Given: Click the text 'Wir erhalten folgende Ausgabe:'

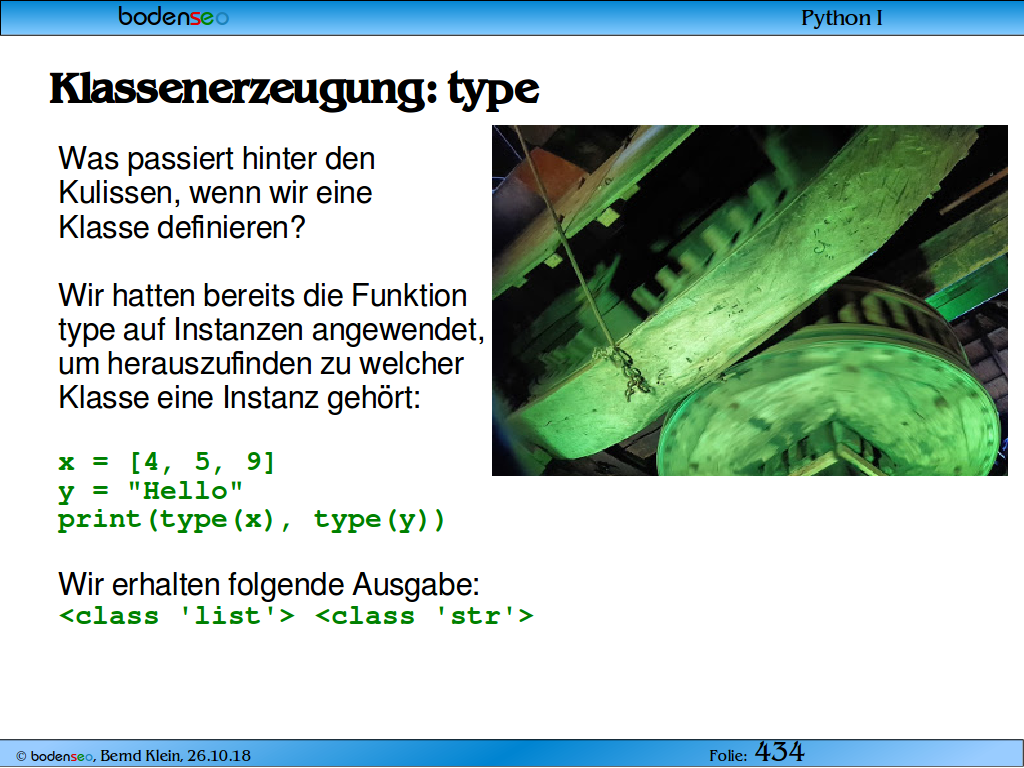Looking at the screenshot, I should click(269, 584).
